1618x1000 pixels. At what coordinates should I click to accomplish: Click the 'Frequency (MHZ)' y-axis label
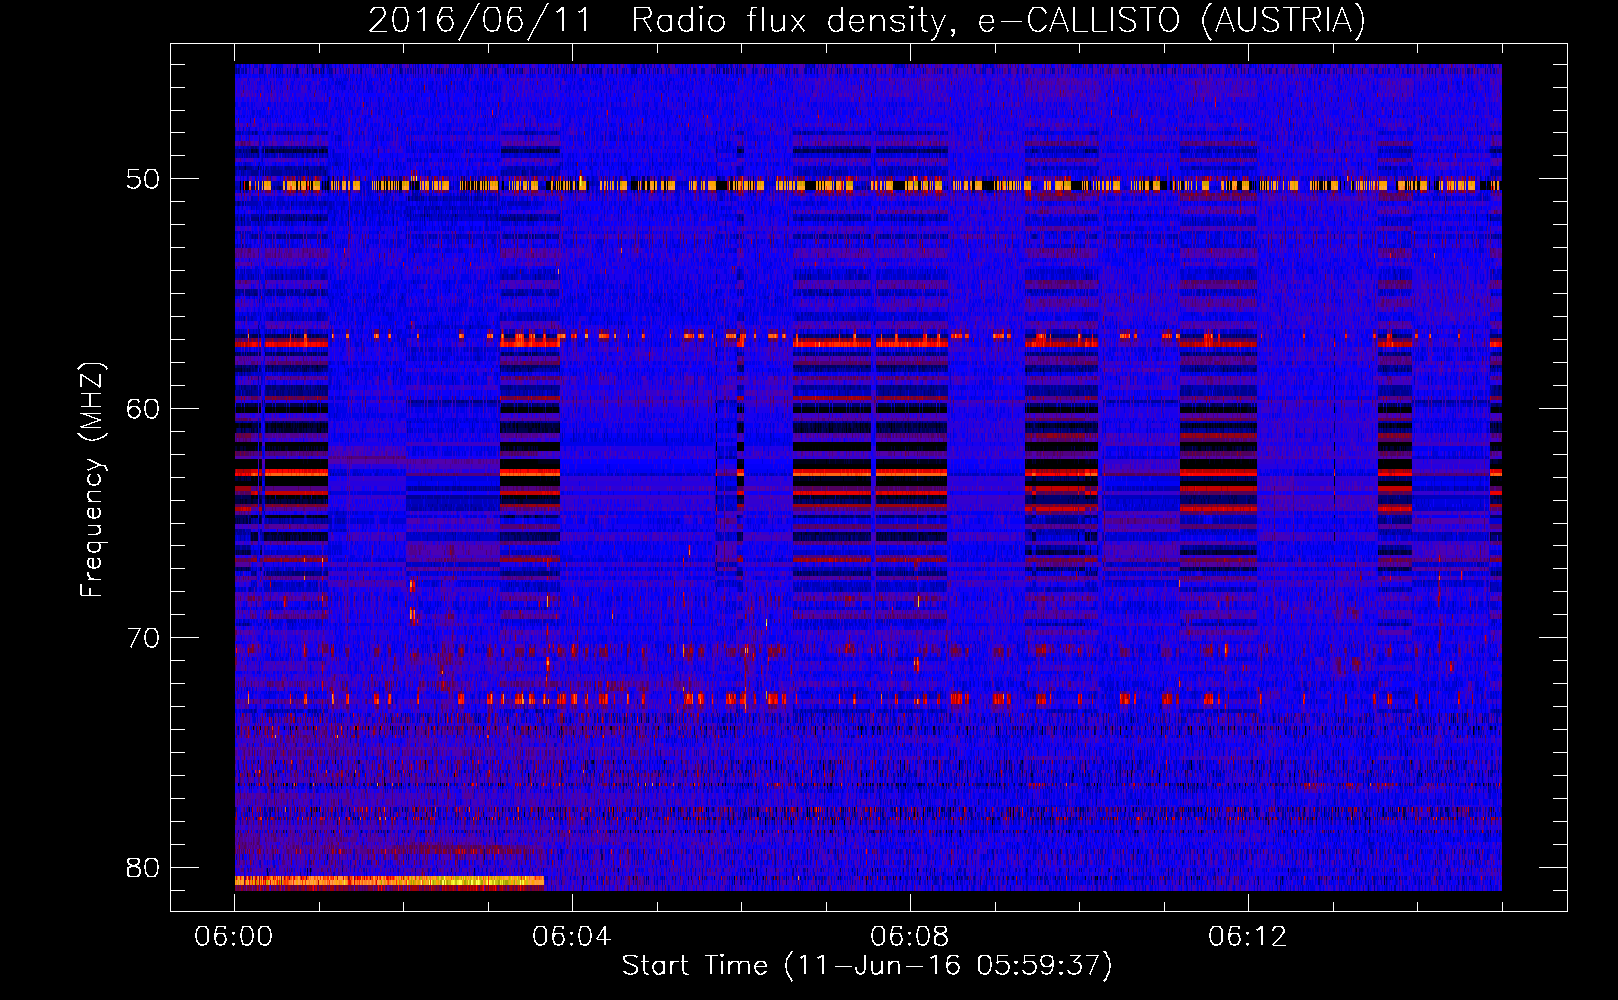(92, 479)
